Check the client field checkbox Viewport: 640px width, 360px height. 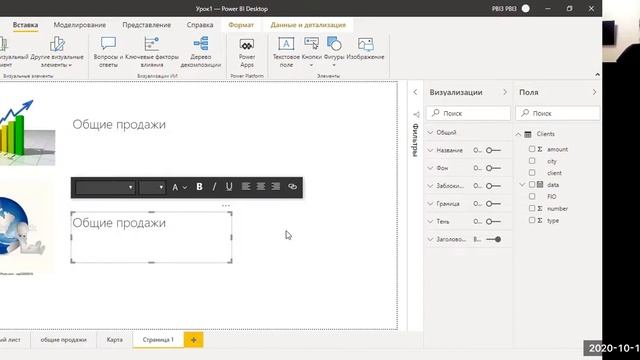pyautogui.click(x=532, y=173)
